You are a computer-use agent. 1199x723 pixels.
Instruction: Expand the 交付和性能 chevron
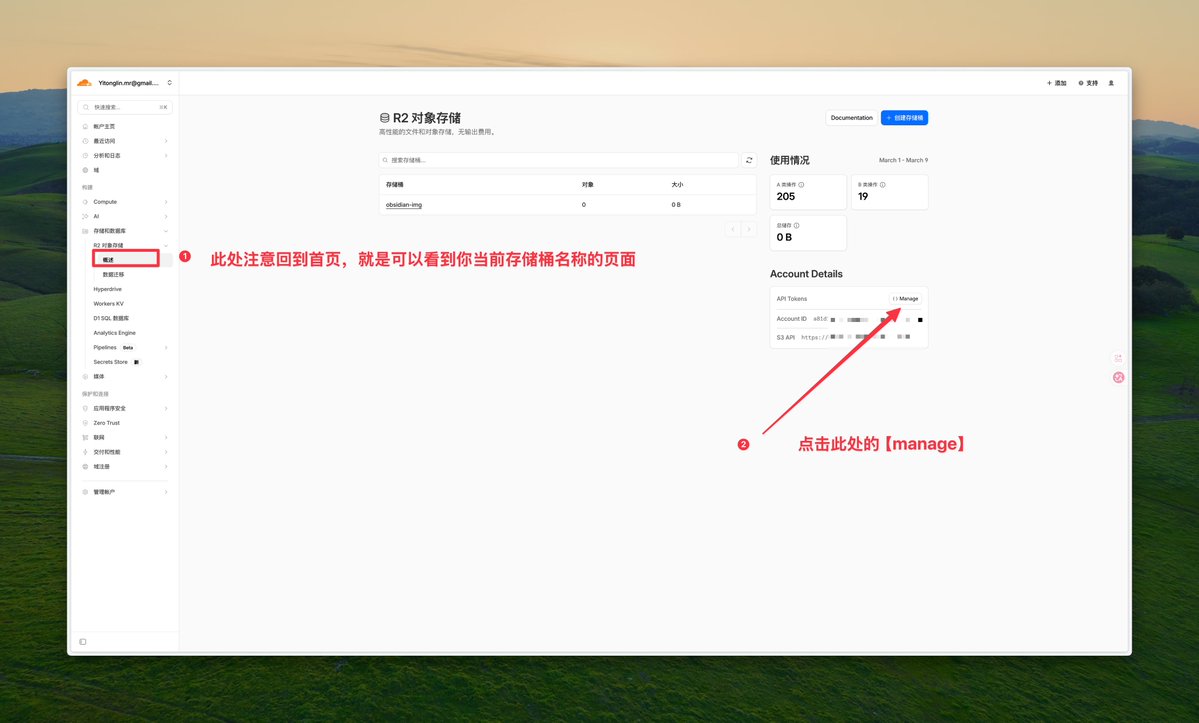point(166,452)
